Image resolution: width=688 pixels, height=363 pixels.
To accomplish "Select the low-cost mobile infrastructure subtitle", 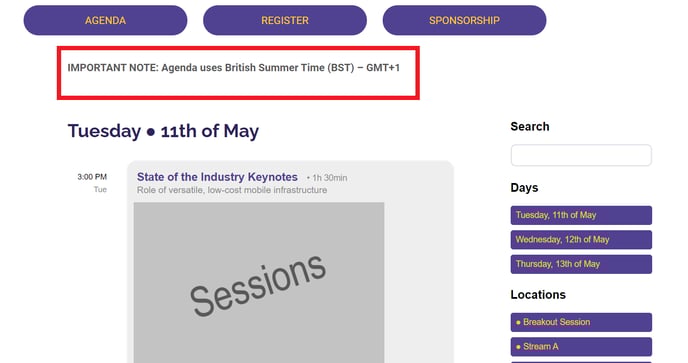I will click(x=232, y=190).
